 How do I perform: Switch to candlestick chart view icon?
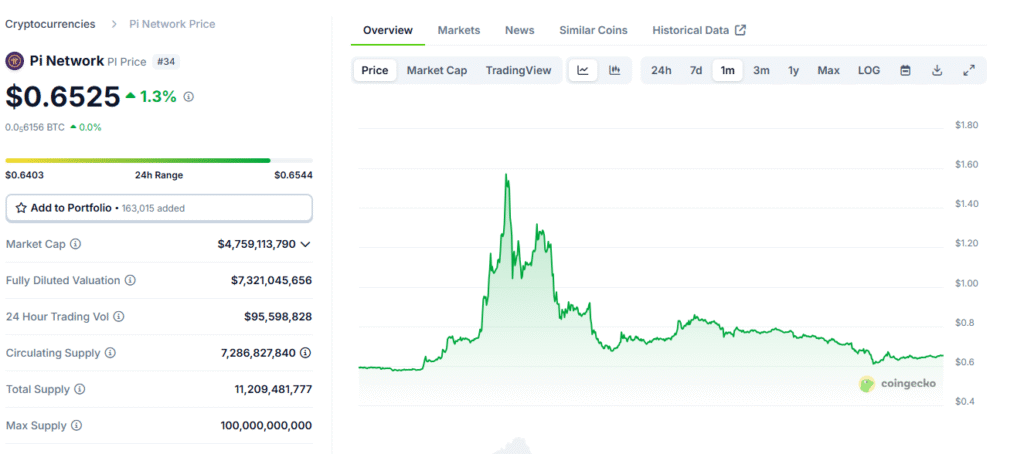(x=615, y=70)
